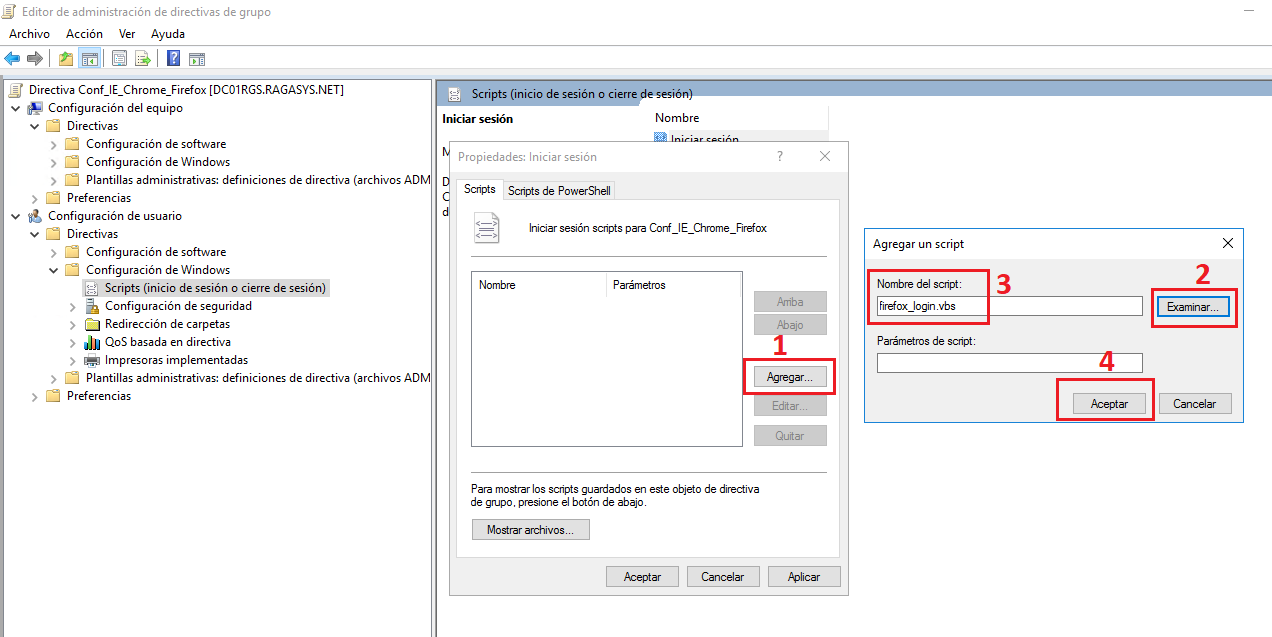Click the Mostrar archivos button

pos(530,529)
